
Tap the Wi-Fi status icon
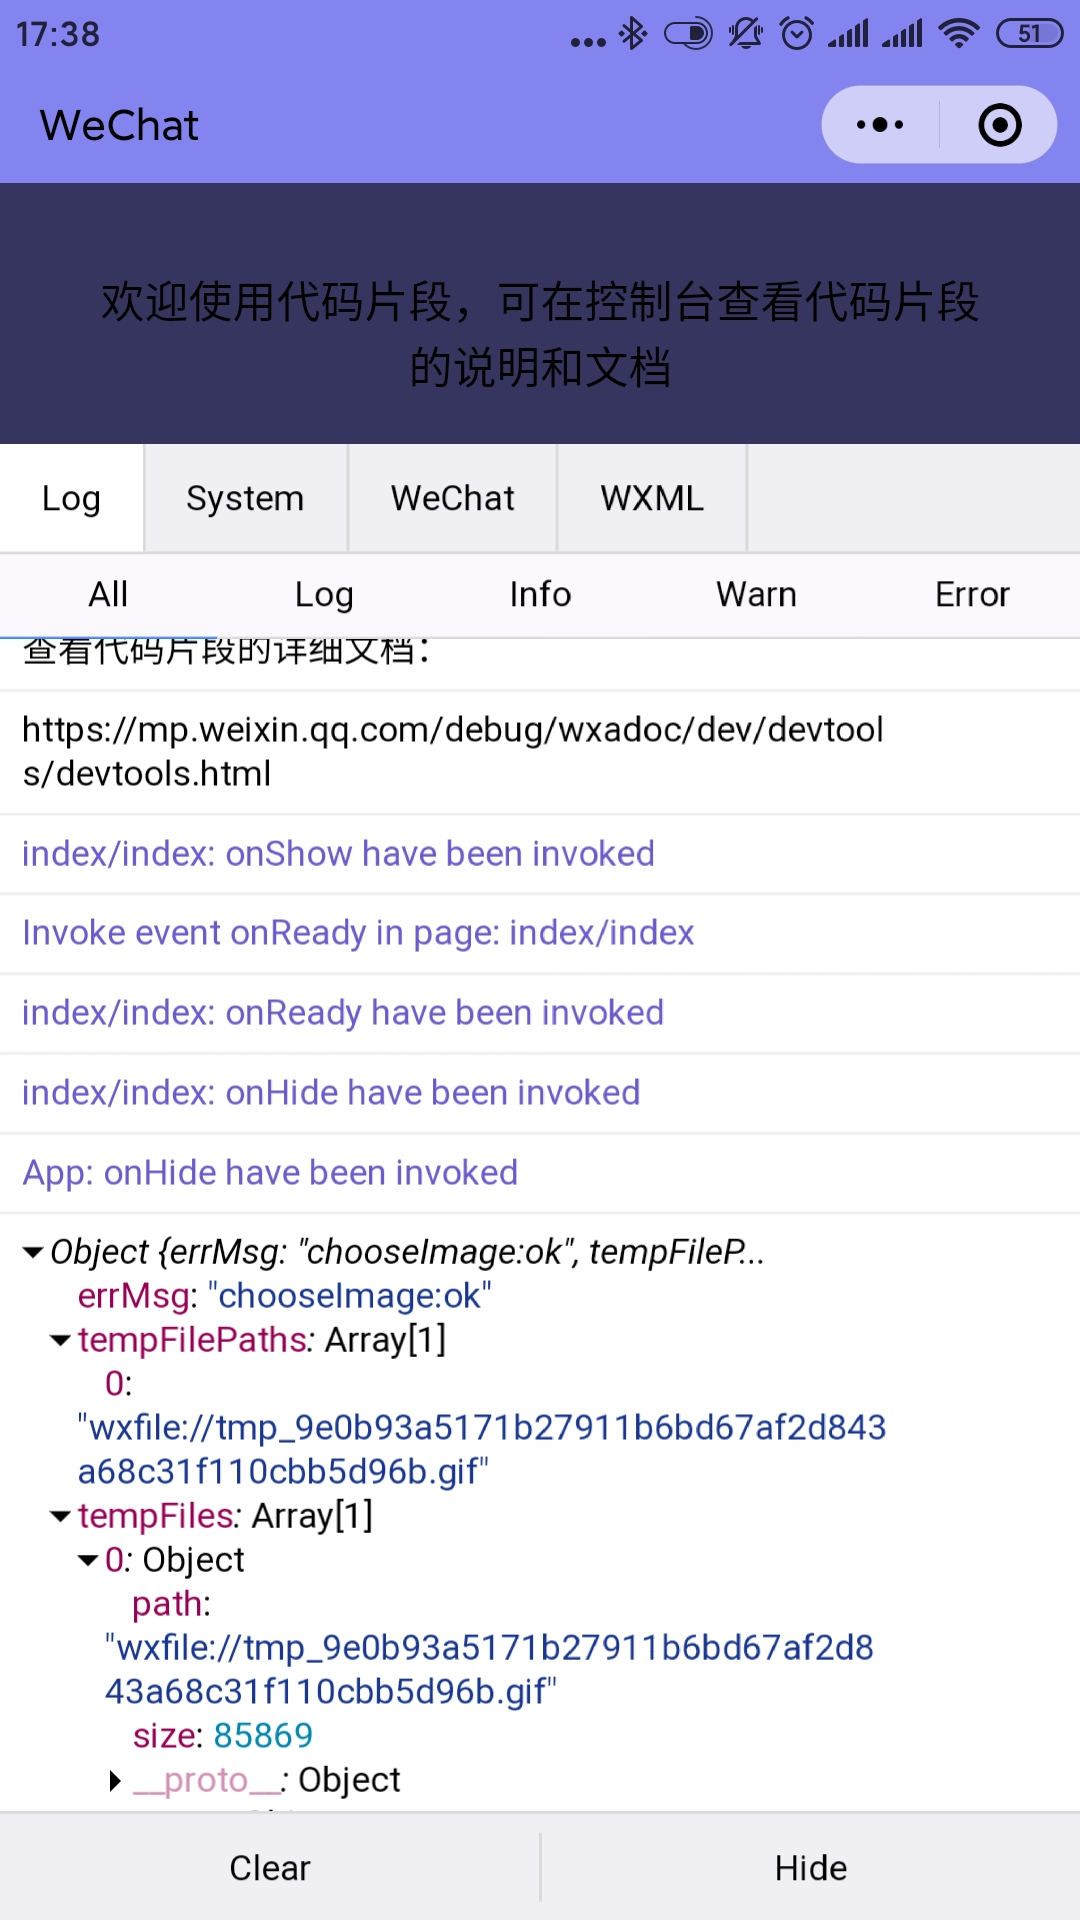pyautogui.click(x=958, y=34)
